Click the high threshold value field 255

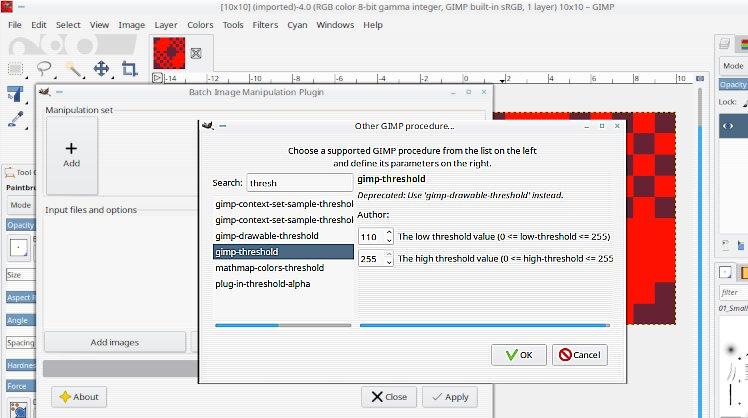click(x=372, y=259)
